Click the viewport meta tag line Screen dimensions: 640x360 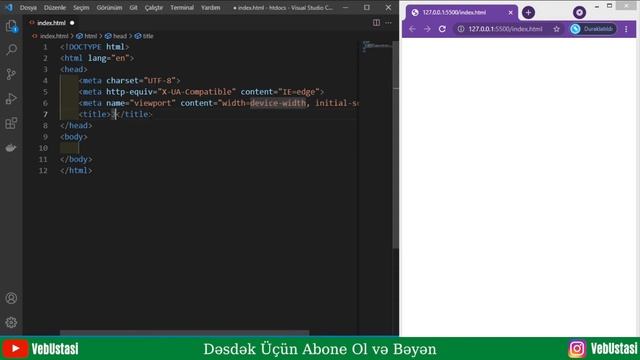coord(218,103)
